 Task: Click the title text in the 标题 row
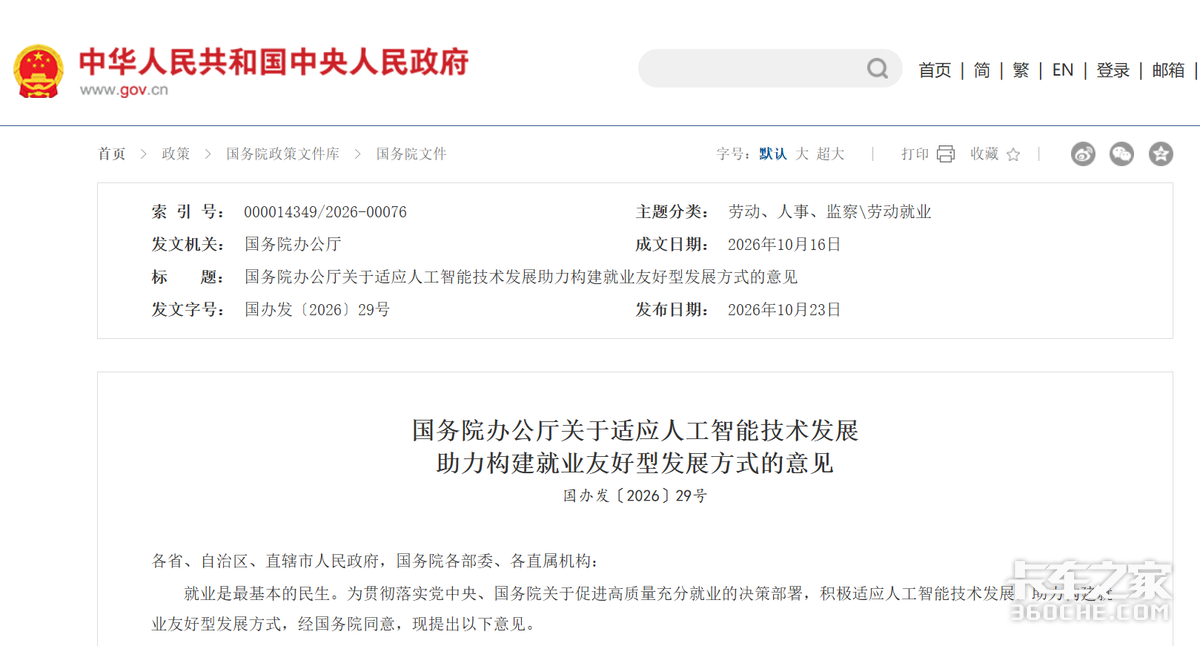pos(521,277)
